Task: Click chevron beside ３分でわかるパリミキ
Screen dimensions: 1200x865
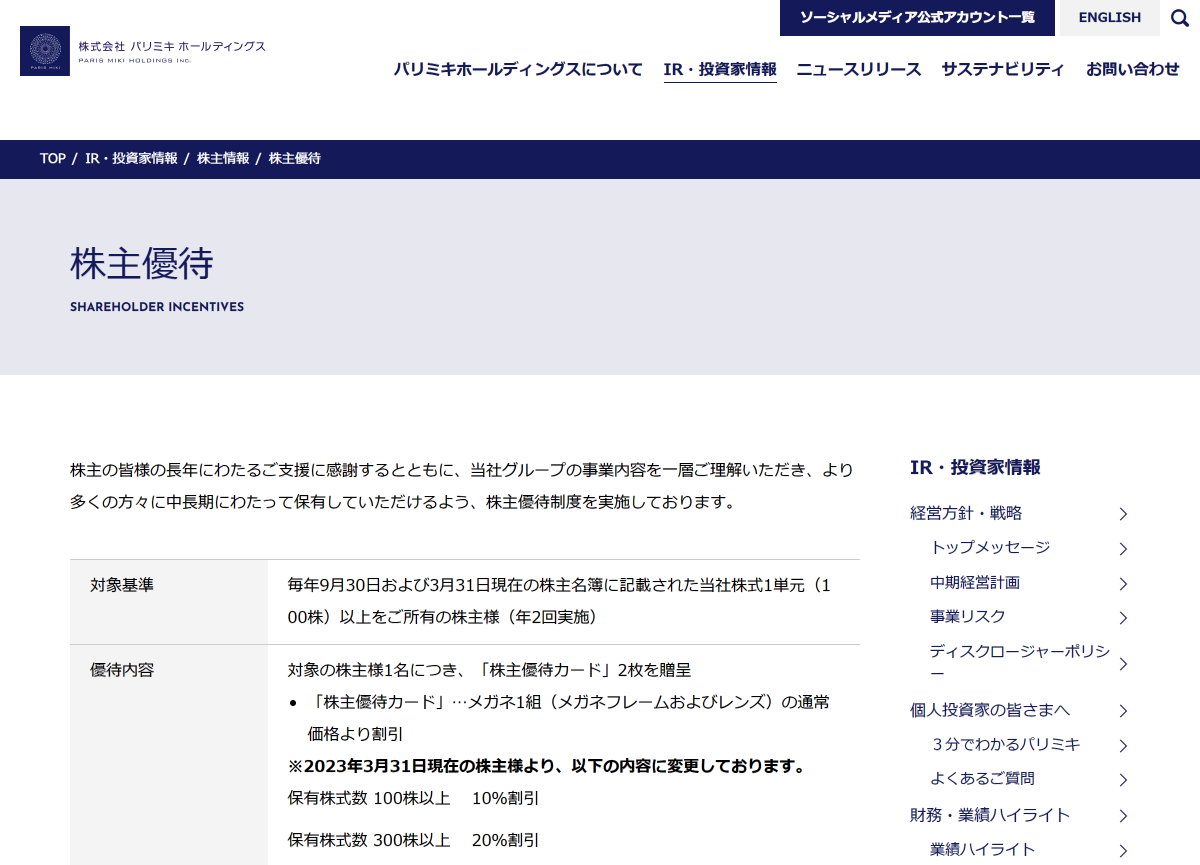Action: (x=1123, y=746)
